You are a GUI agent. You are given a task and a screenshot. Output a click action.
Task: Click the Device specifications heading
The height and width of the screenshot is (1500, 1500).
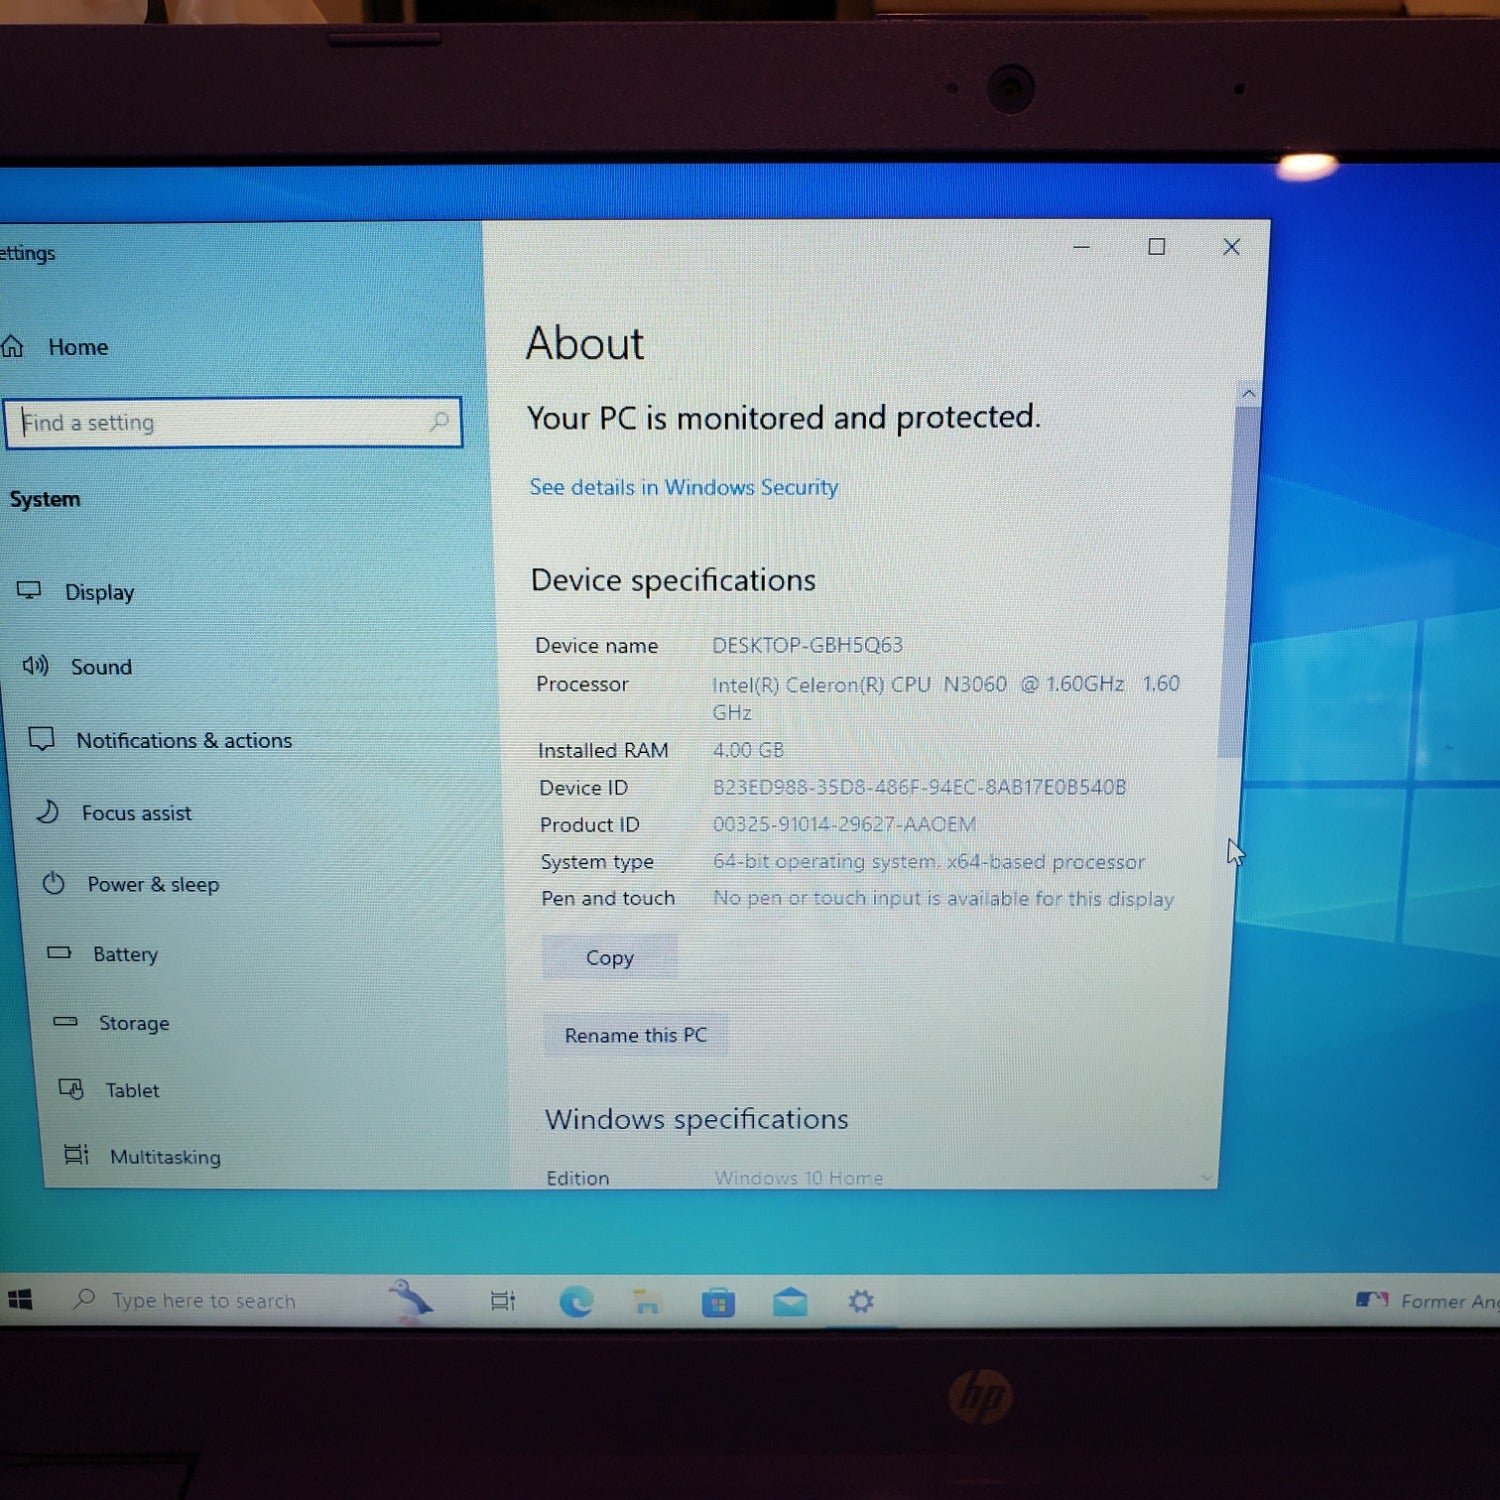(x=673, y=580)
